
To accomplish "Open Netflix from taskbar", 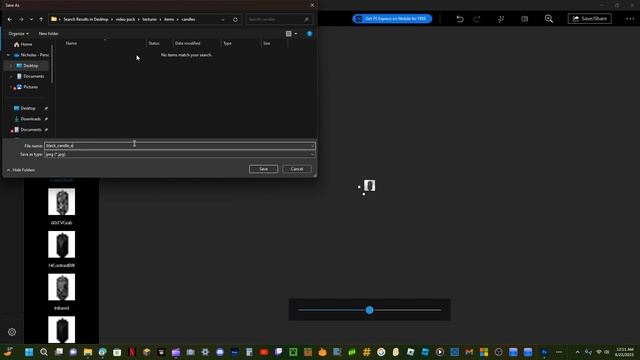I will [132, 352].
